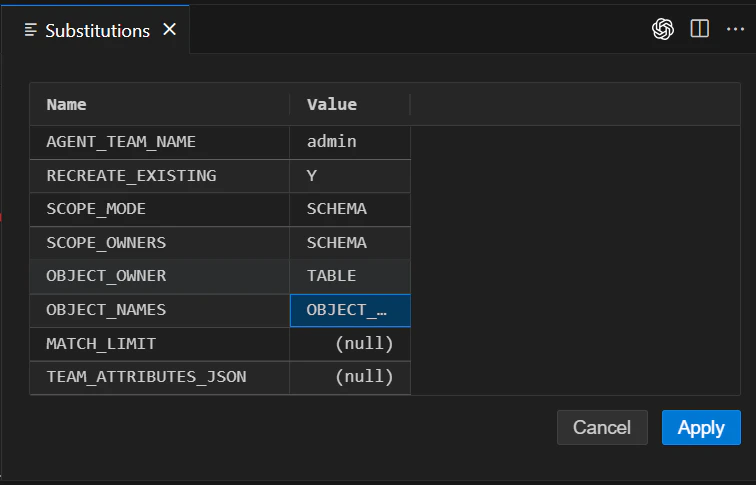Click the Apply button
The width and height of the screenshot is (756, 485).
click(701, 427)
